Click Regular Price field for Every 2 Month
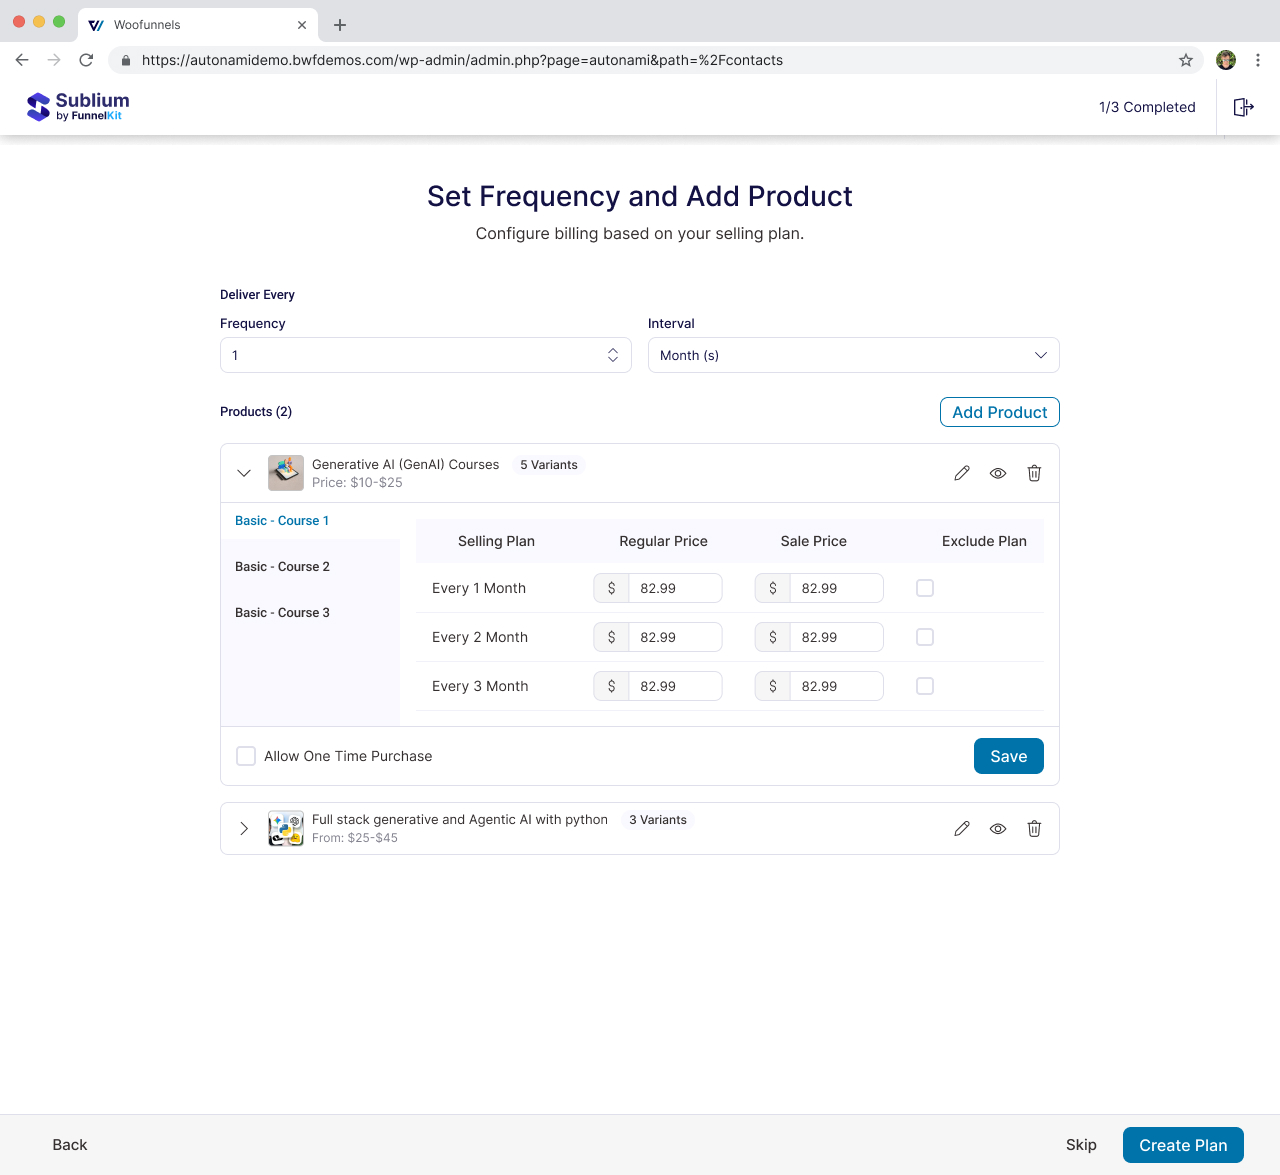This screenshot has height=1175, width=1280. coord(674,637)
